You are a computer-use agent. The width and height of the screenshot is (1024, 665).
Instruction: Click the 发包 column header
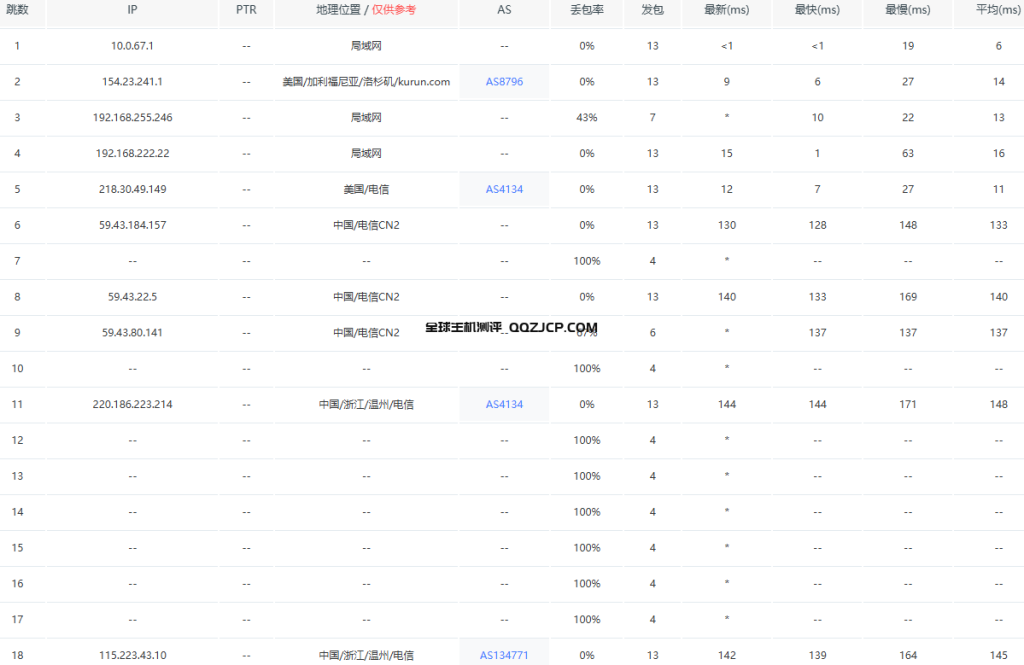[652, 13]
